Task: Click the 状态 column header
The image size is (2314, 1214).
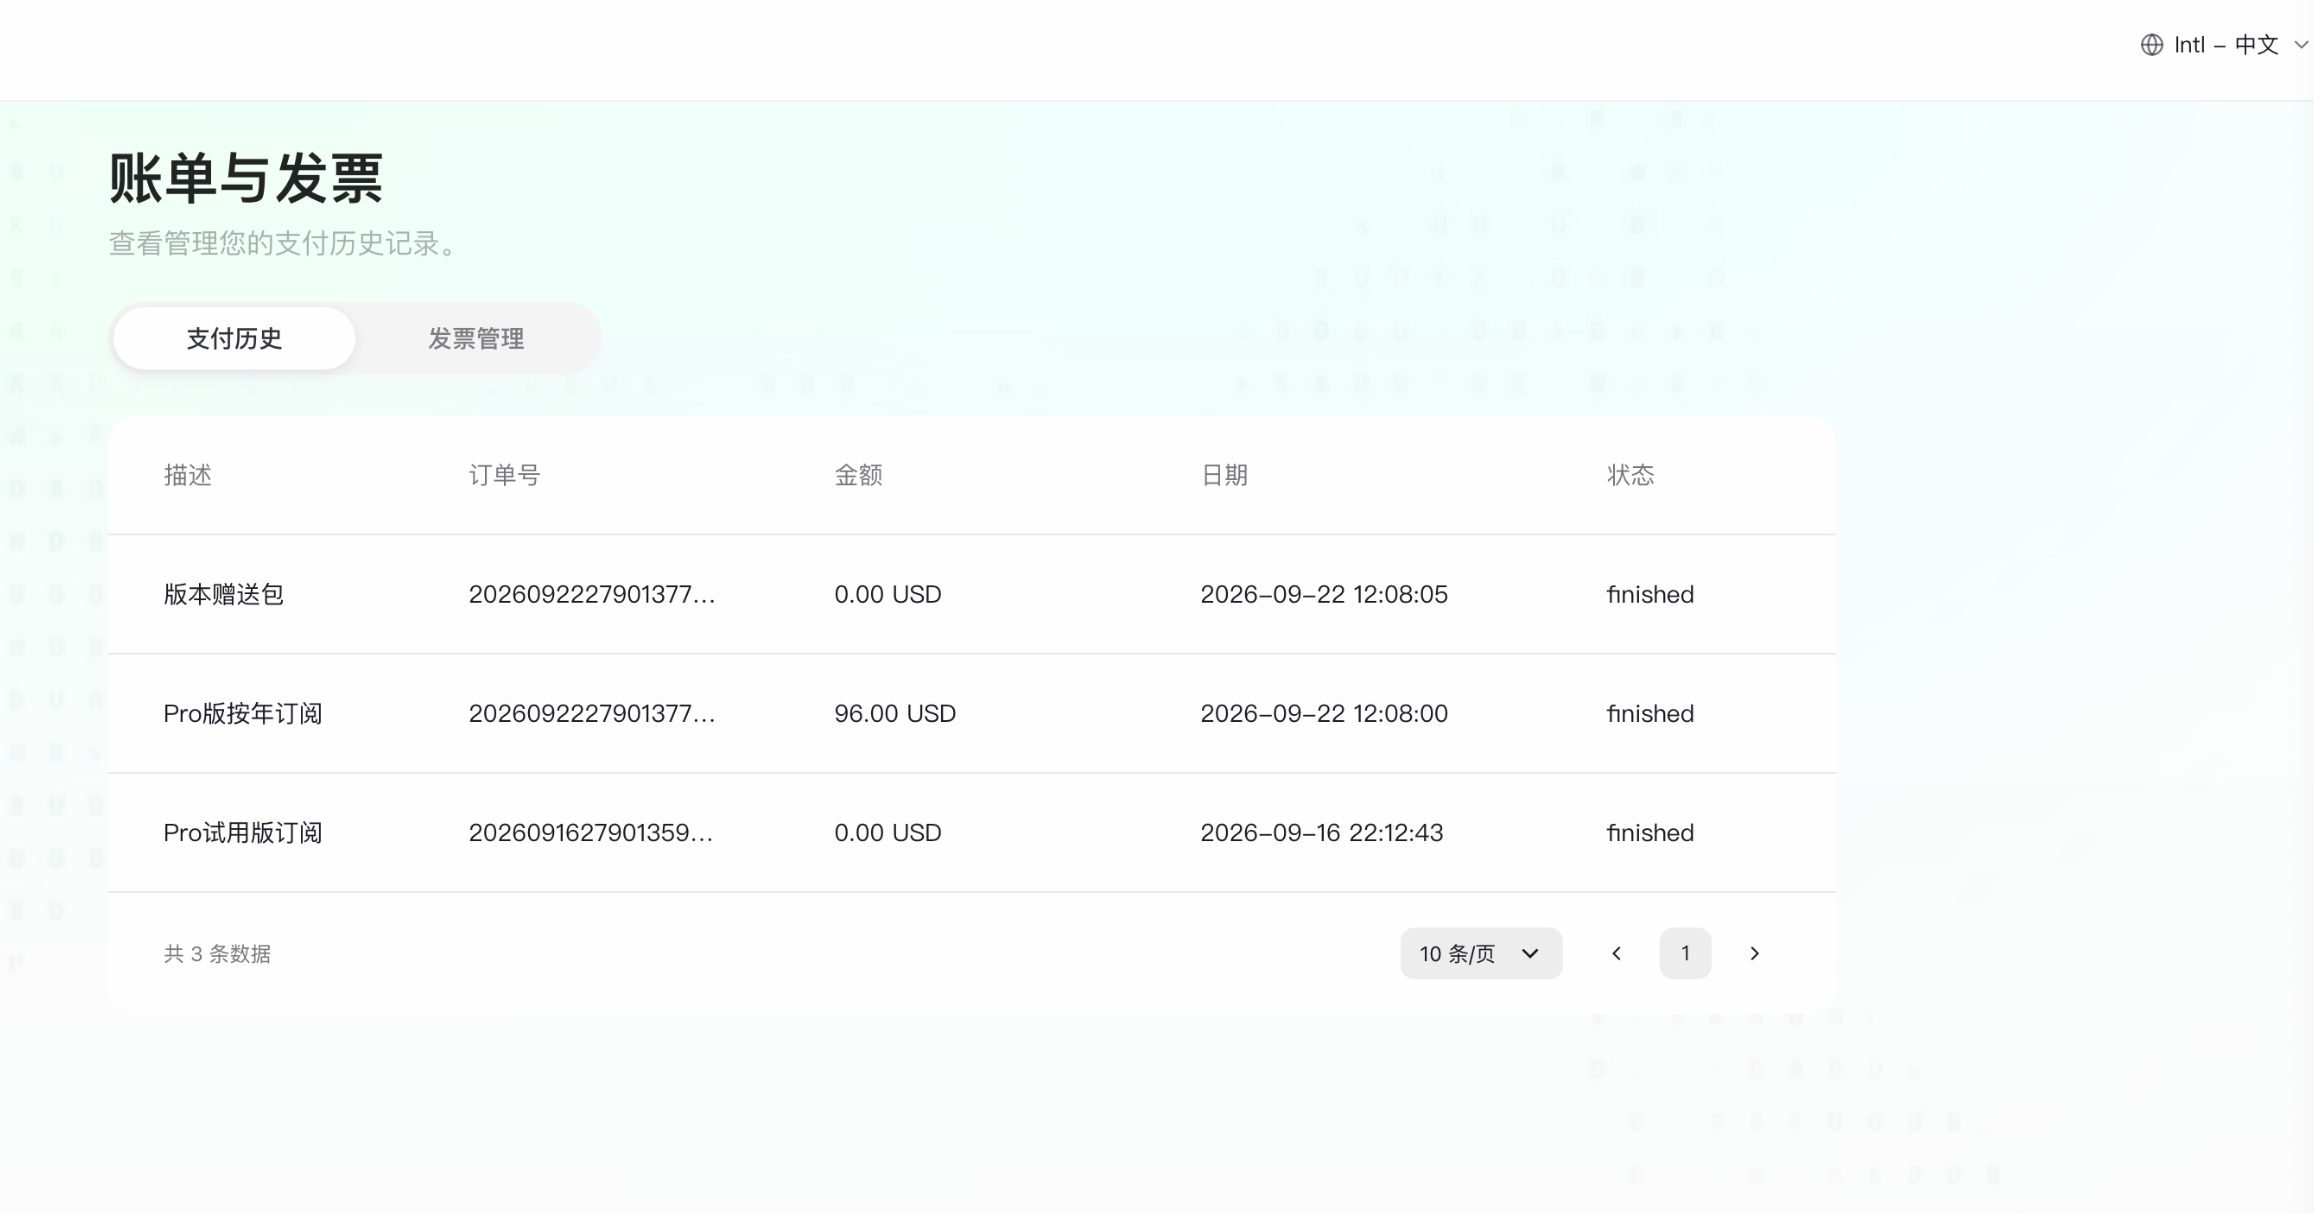Action: (x=1631, y=475)
